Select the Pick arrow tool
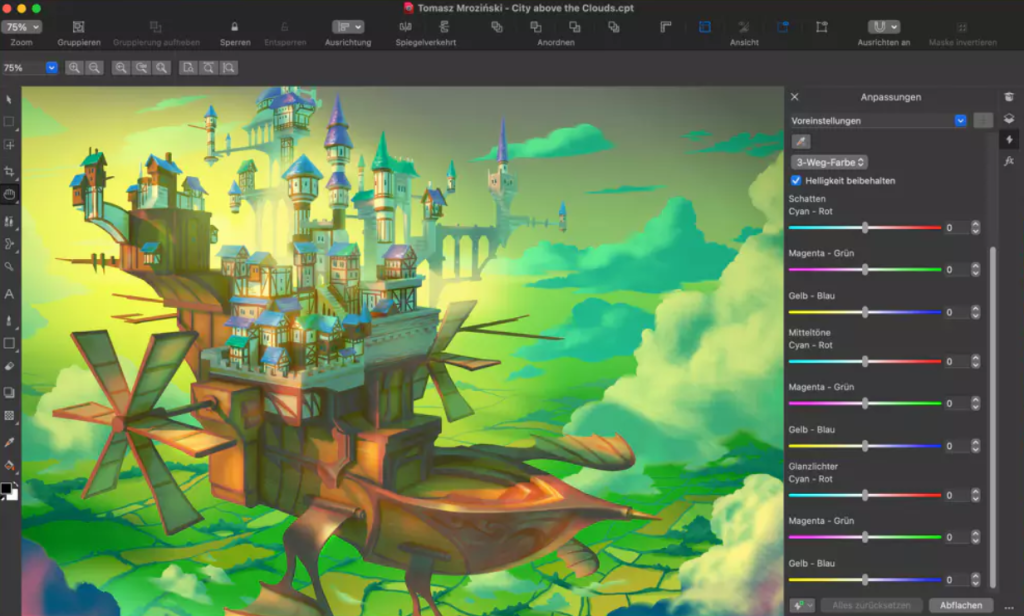This screenshot has height=616, width=1024. click(9, 99)
